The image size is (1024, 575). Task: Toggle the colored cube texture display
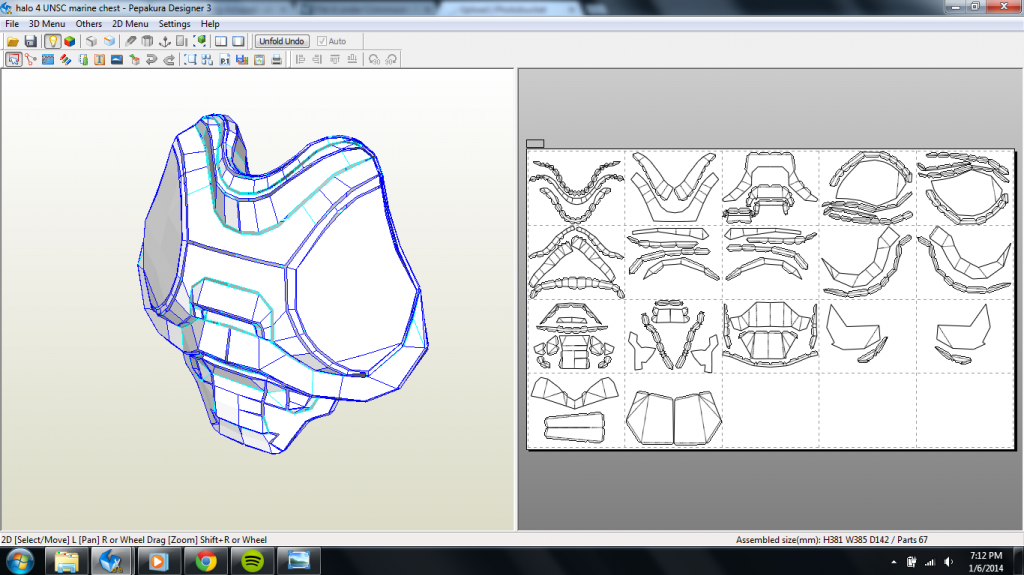coord(69,41)
